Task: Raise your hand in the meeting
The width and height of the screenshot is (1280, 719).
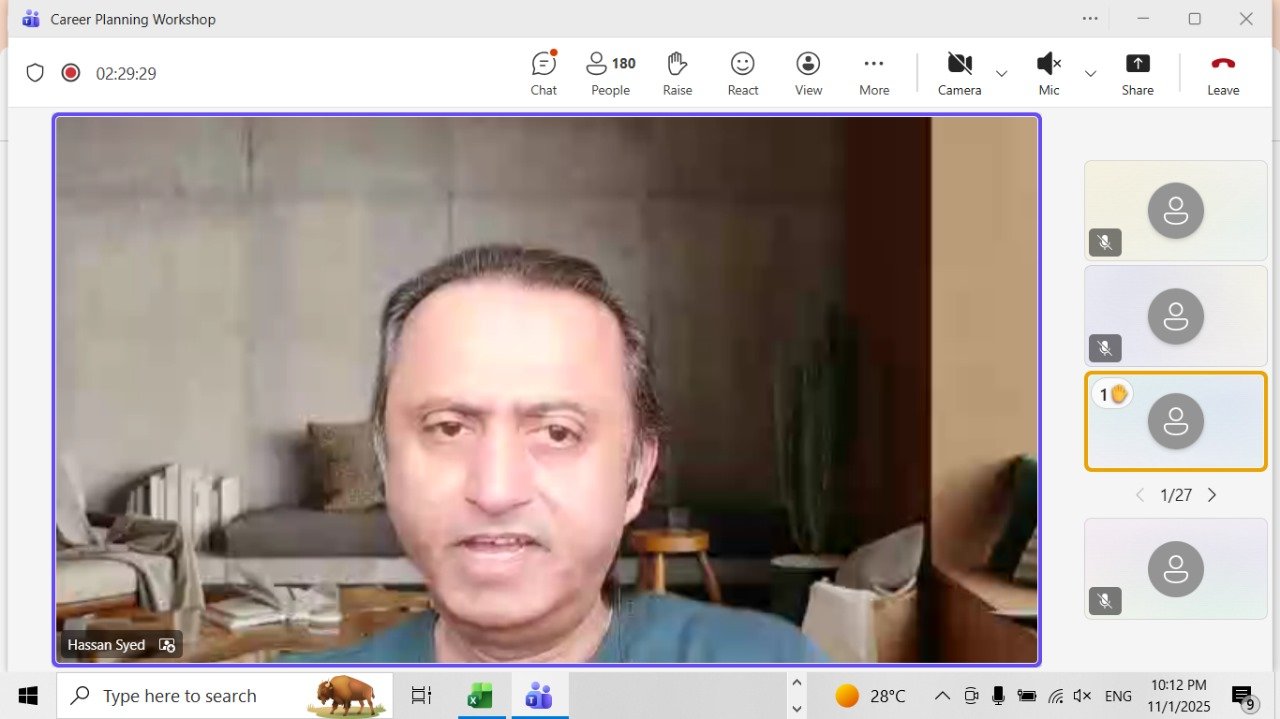Action: (x=677, y=74)
